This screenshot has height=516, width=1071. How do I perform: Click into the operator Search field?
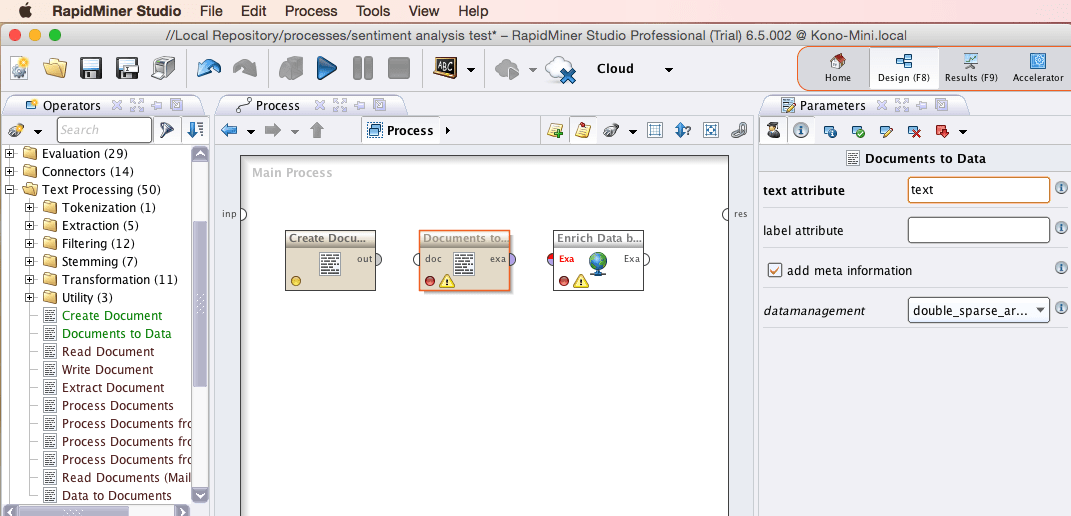click(104, 130)
